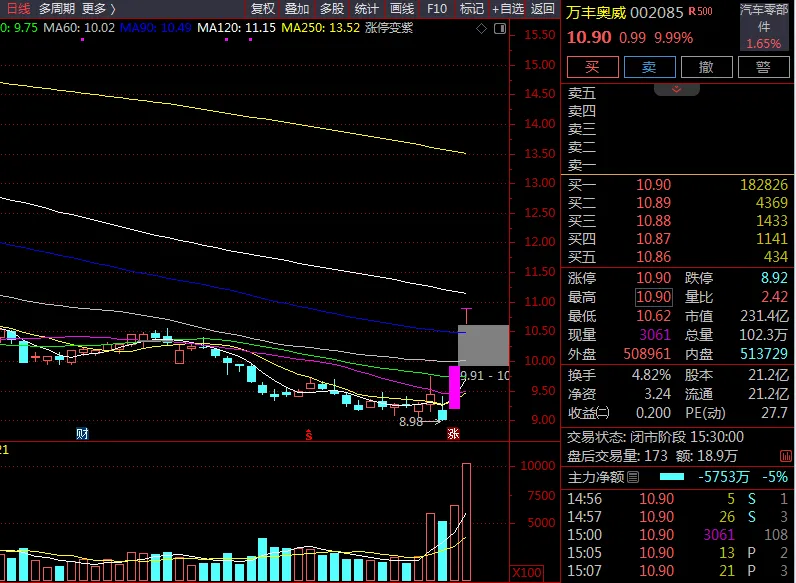Open the 主力净额 list icon

point(633,477)
